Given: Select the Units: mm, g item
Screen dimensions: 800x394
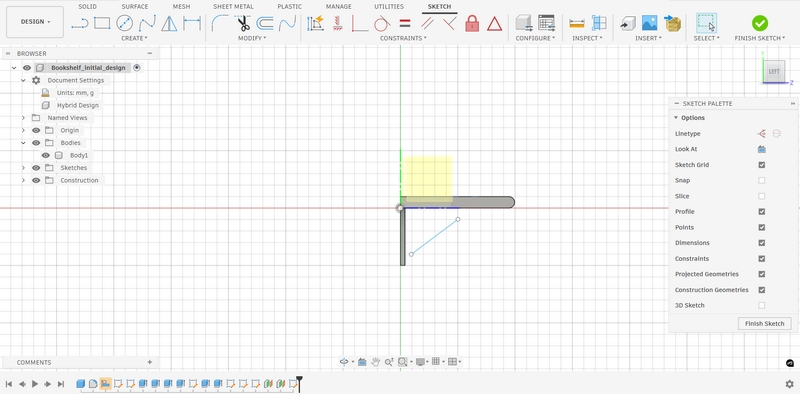Looking at the screenshot, I should 76,93.
